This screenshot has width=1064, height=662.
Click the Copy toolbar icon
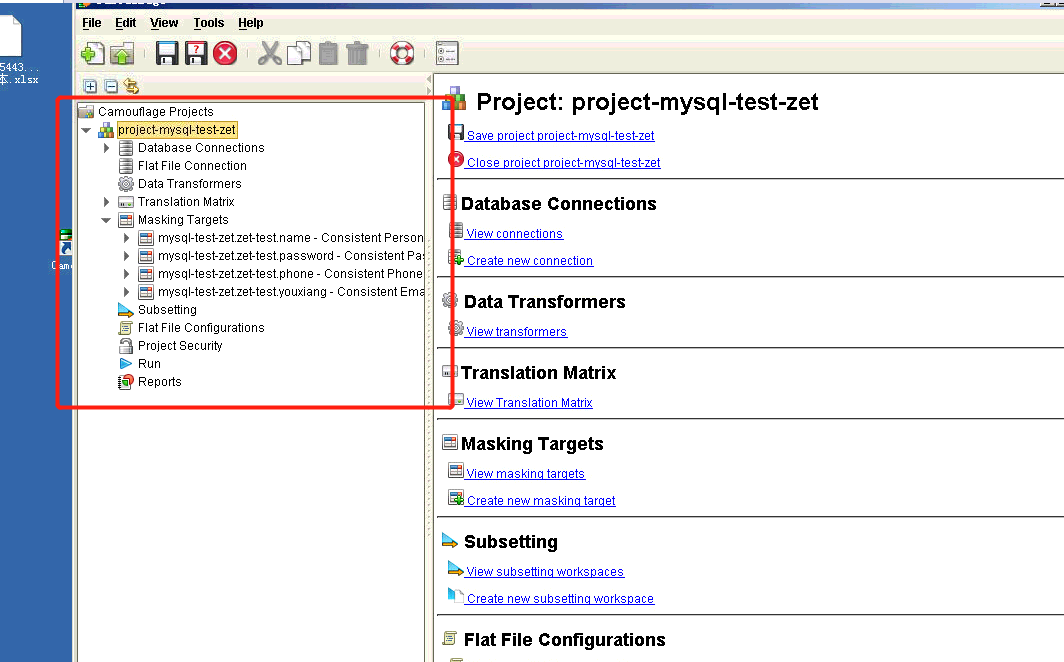(x=299, y=53)
